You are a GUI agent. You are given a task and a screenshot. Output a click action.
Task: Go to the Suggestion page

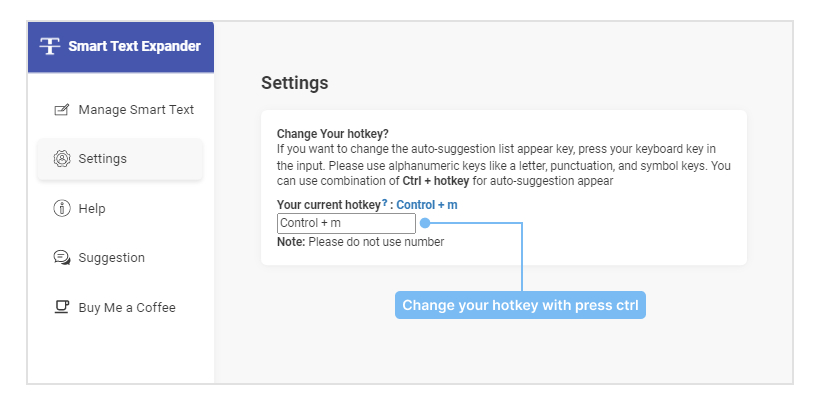click(x=120, y=258)
